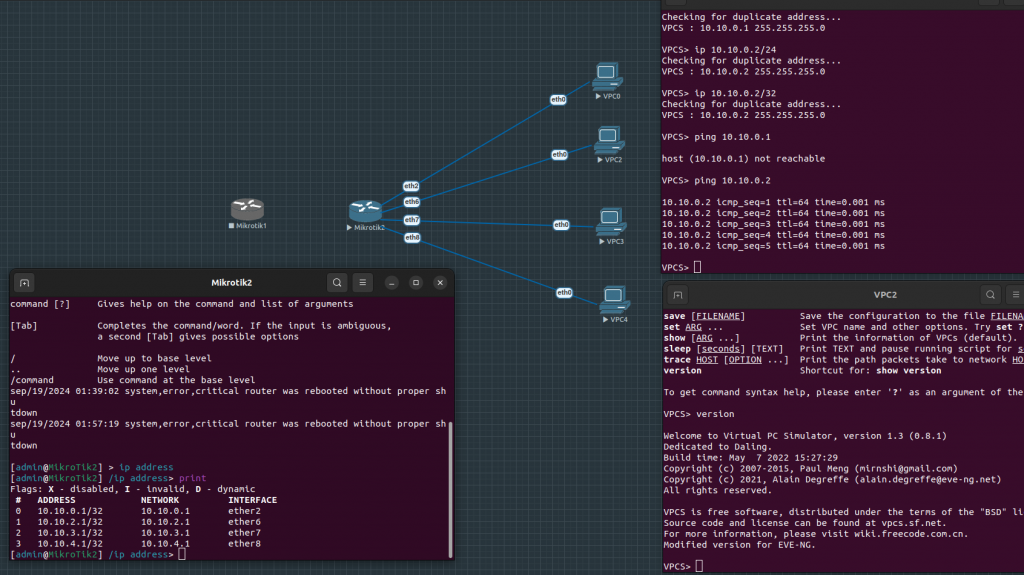Viewport: 1024px width, 575px height.
Task: Open search in Mikrotik2 terminal
Action: coord(337,283)
